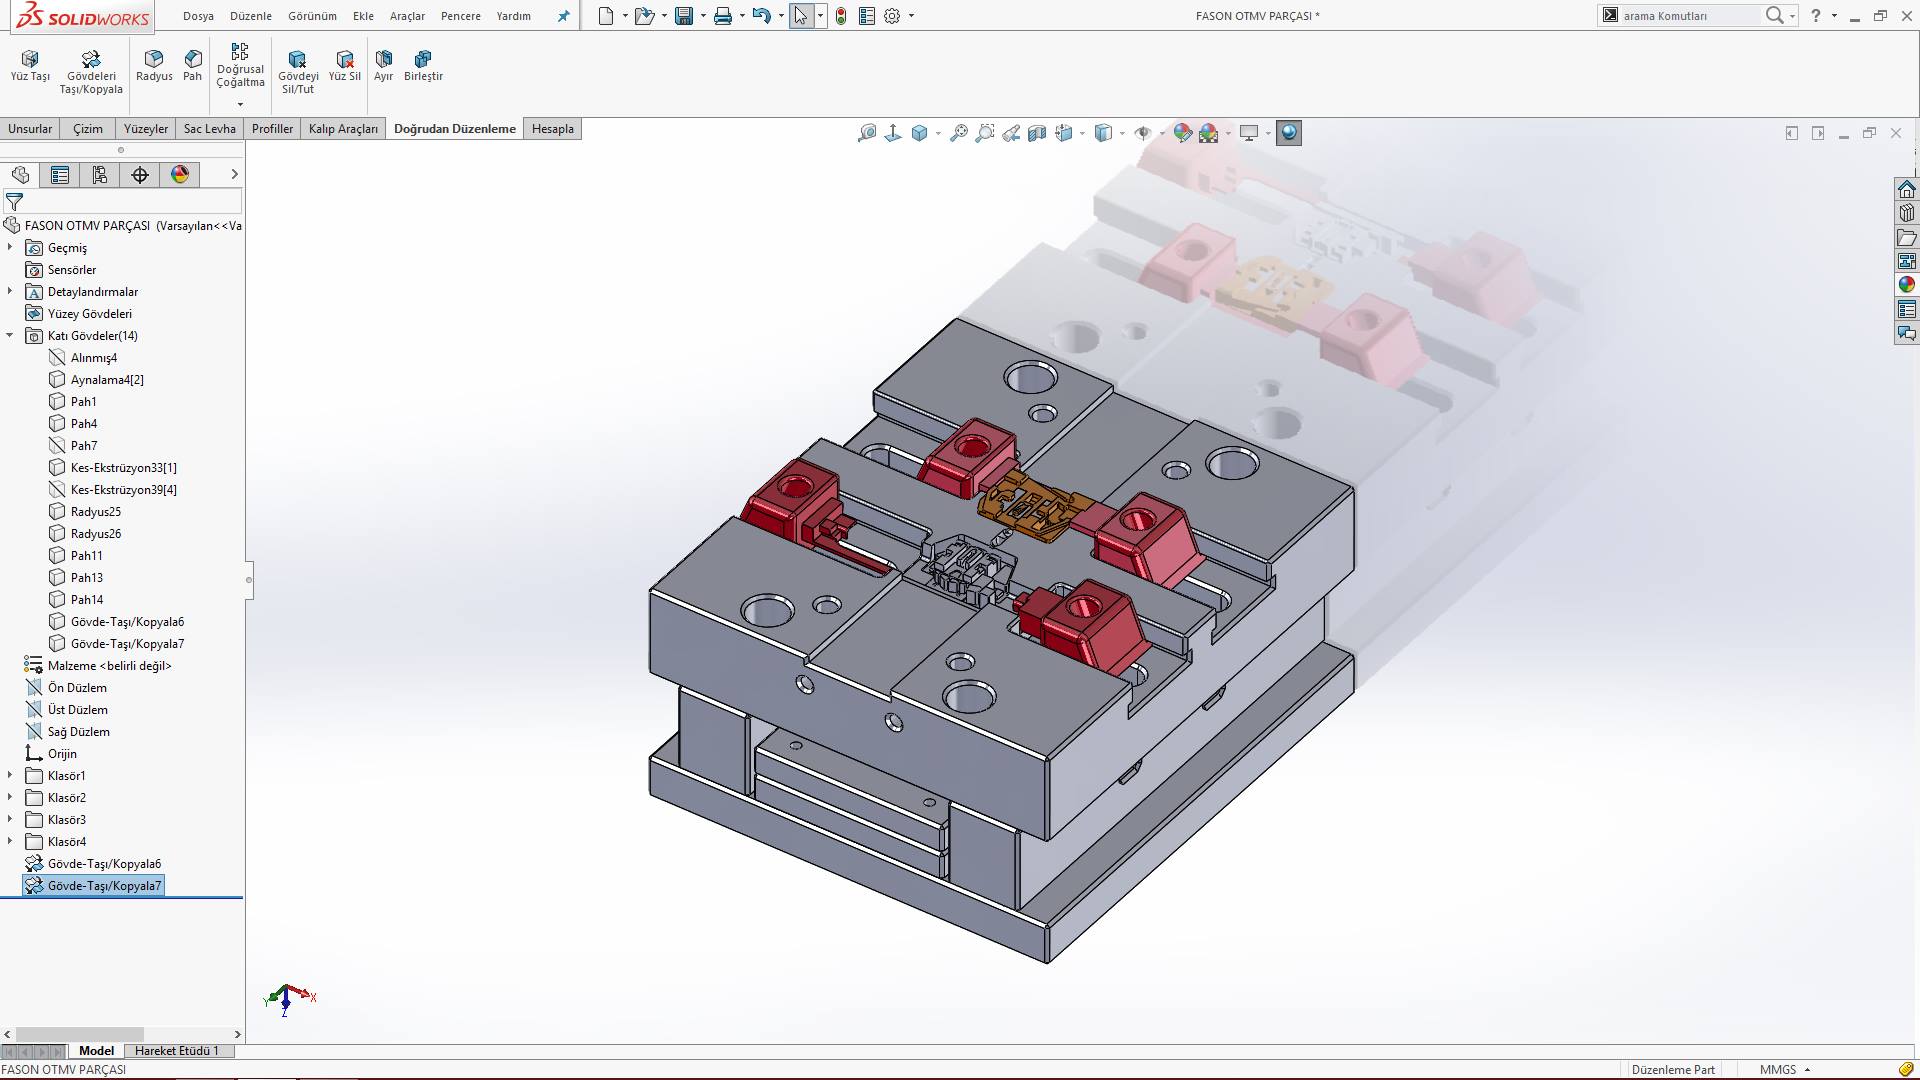Viewport: 1920px width, 1080px height.
Task: Use the Ayır split tool
Action: 384,66
